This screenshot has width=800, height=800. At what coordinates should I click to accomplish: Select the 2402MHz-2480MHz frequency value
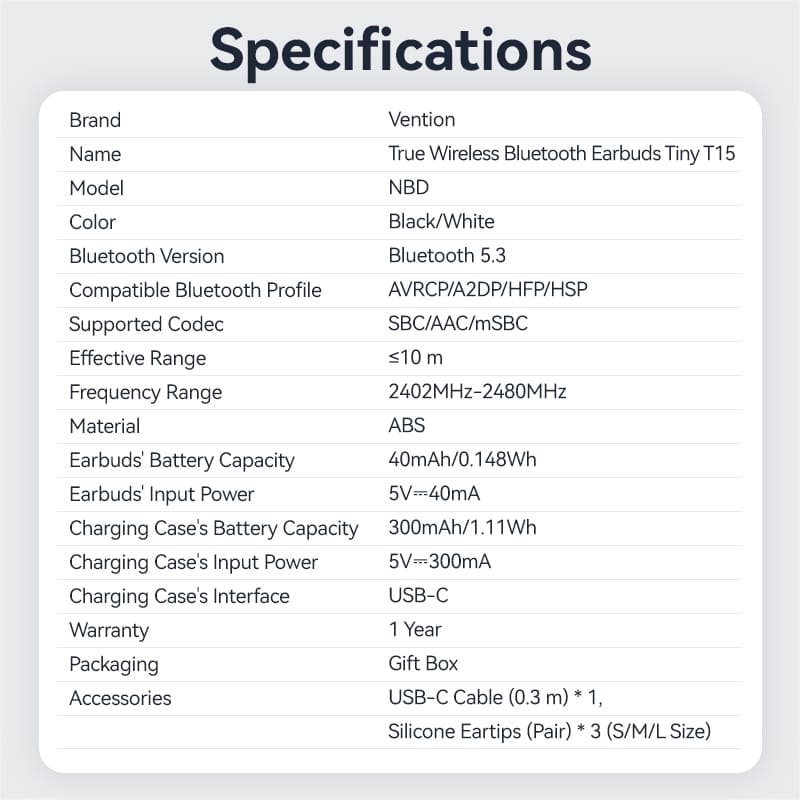point(477,392)
